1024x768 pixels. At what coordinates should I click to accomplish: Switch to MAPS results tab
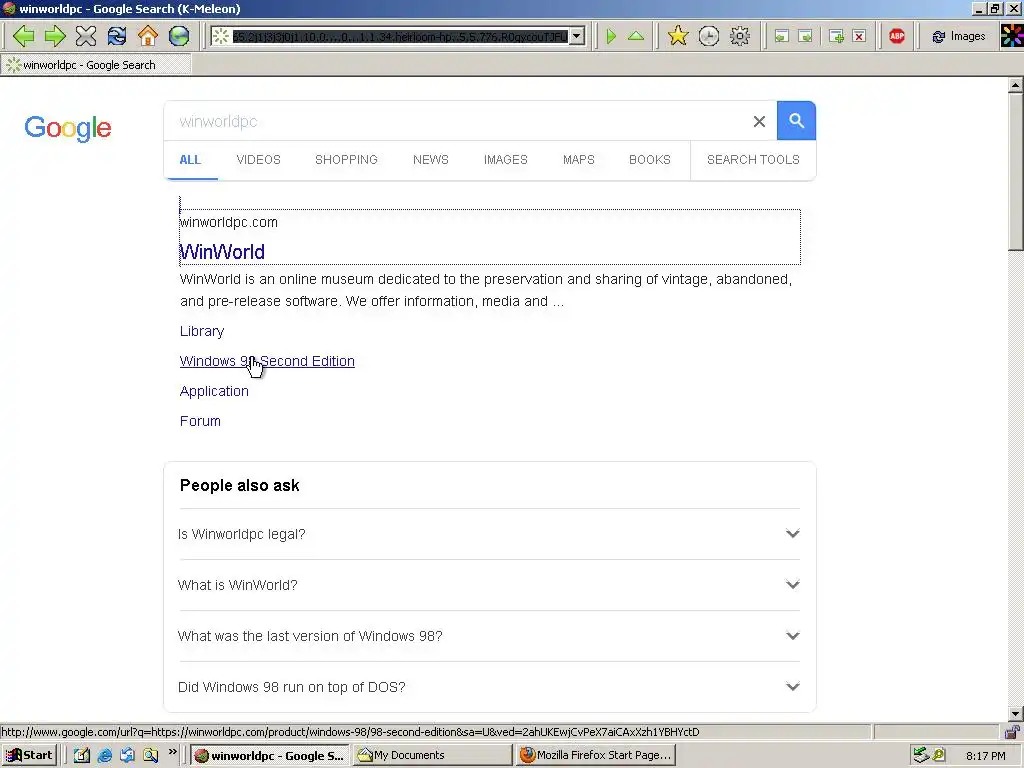click(x=579, y=160)
